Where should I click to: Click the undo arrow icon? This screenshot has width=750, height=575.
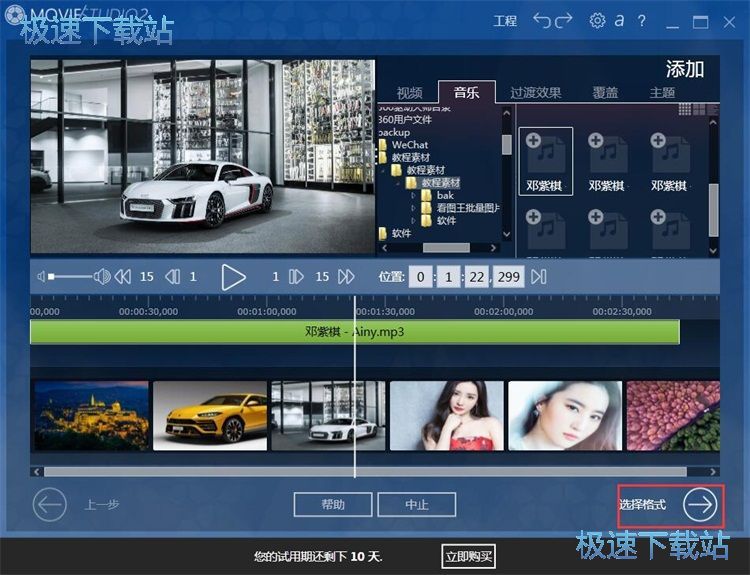[542, 21]
